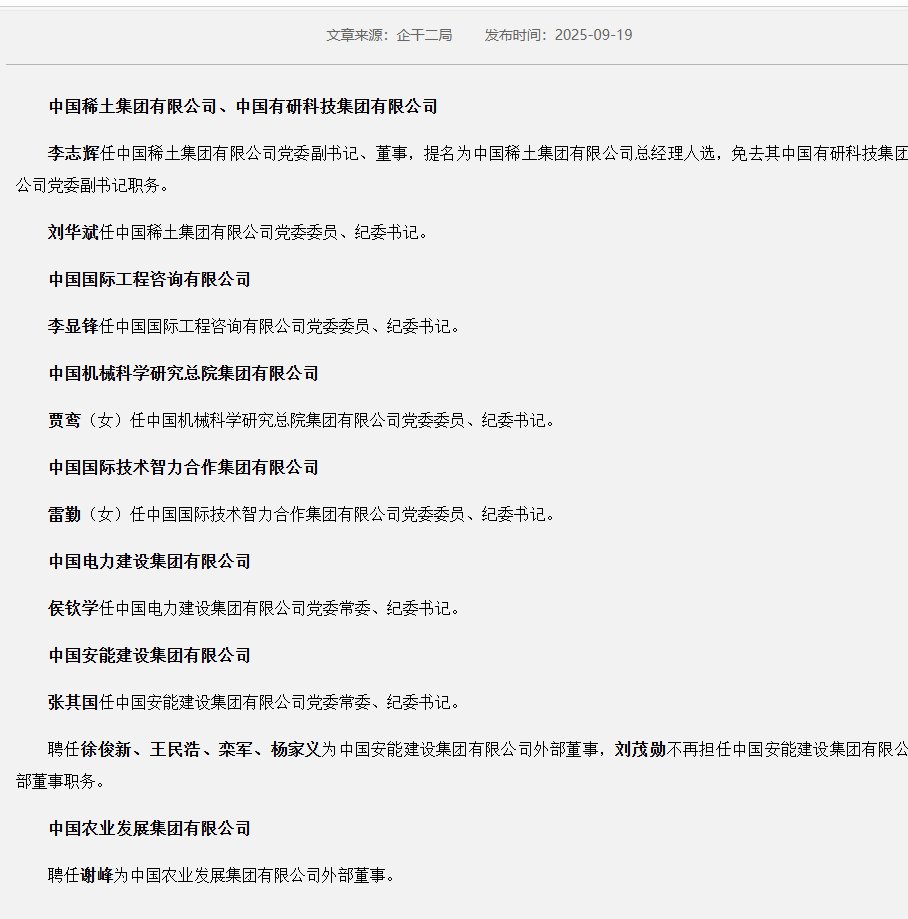
Task: Click the bold name '李志辉'
Action: (74, 154)
